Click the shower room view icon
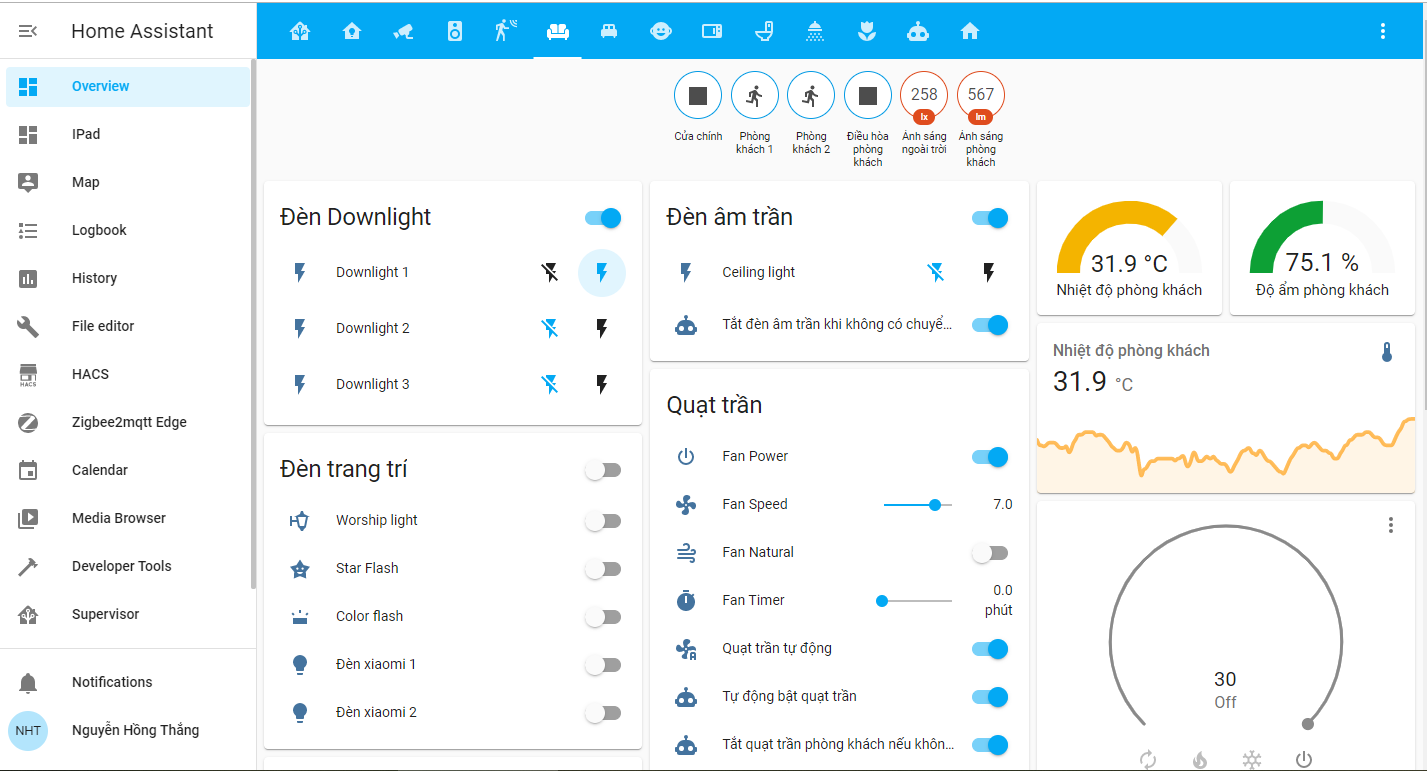1427x771 pixels. pos(816,31)
